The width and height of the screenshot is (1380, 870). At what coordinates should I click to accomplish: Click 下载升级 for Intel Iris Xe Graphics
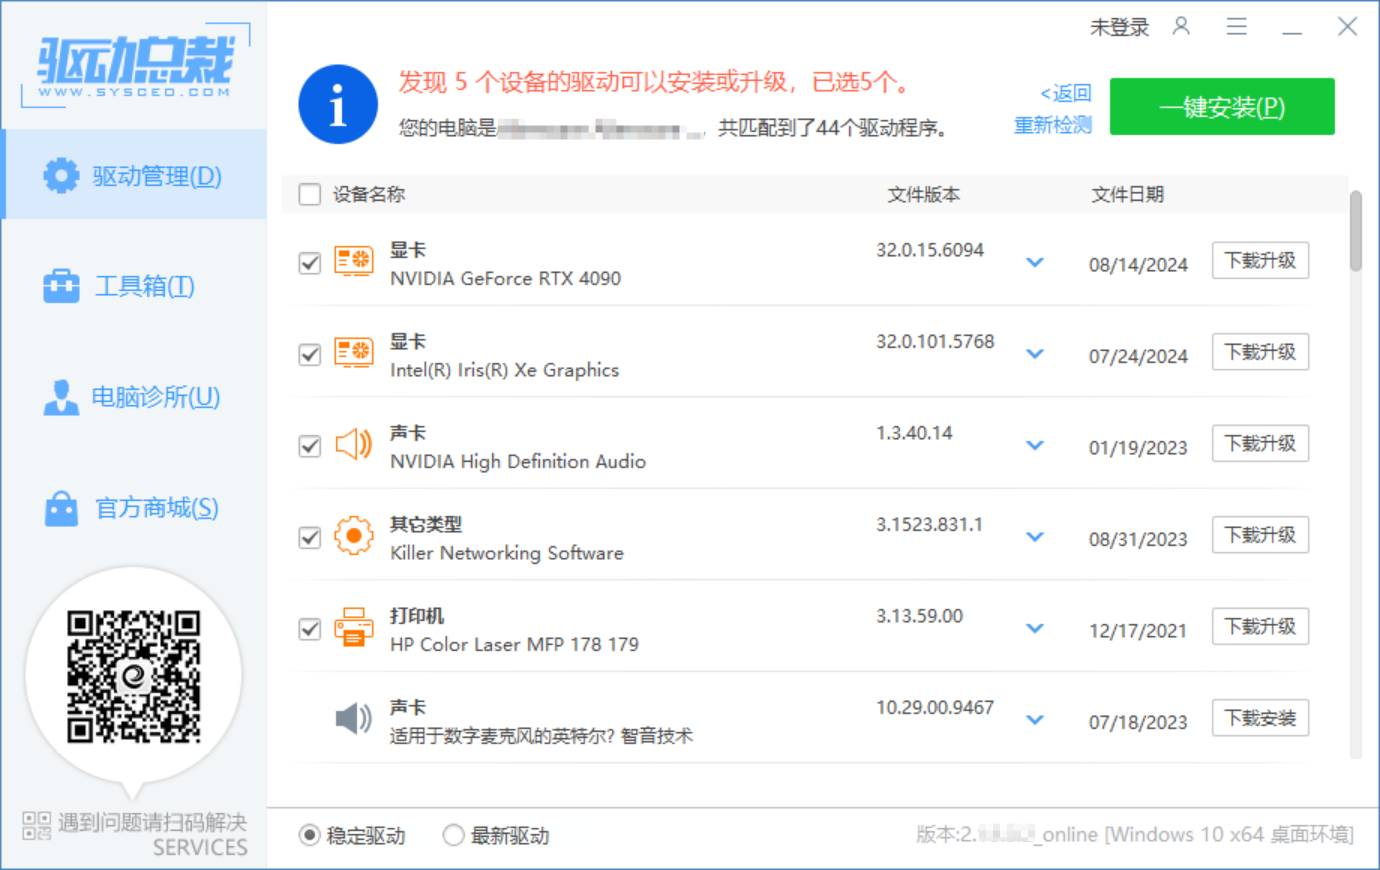[1260, 352]
